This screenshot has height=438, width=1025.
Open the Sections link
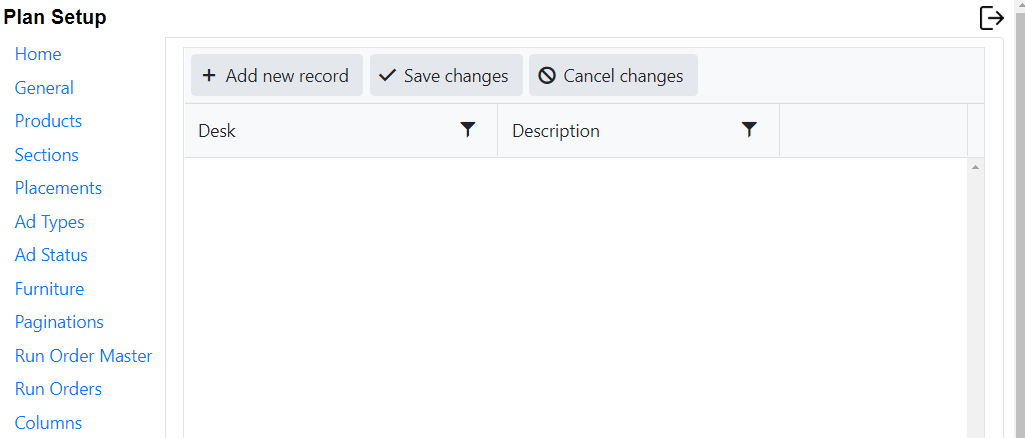pos(46,155)
